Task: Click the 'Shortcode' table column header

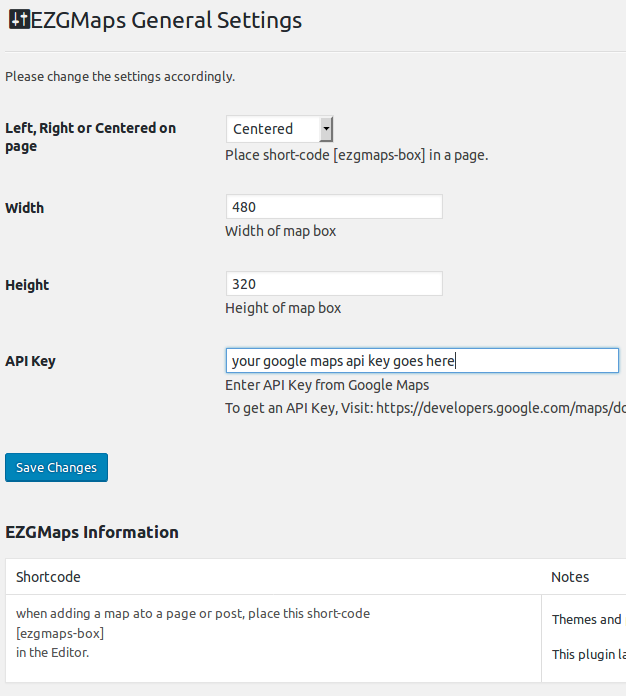Action: tap(48, 577)
